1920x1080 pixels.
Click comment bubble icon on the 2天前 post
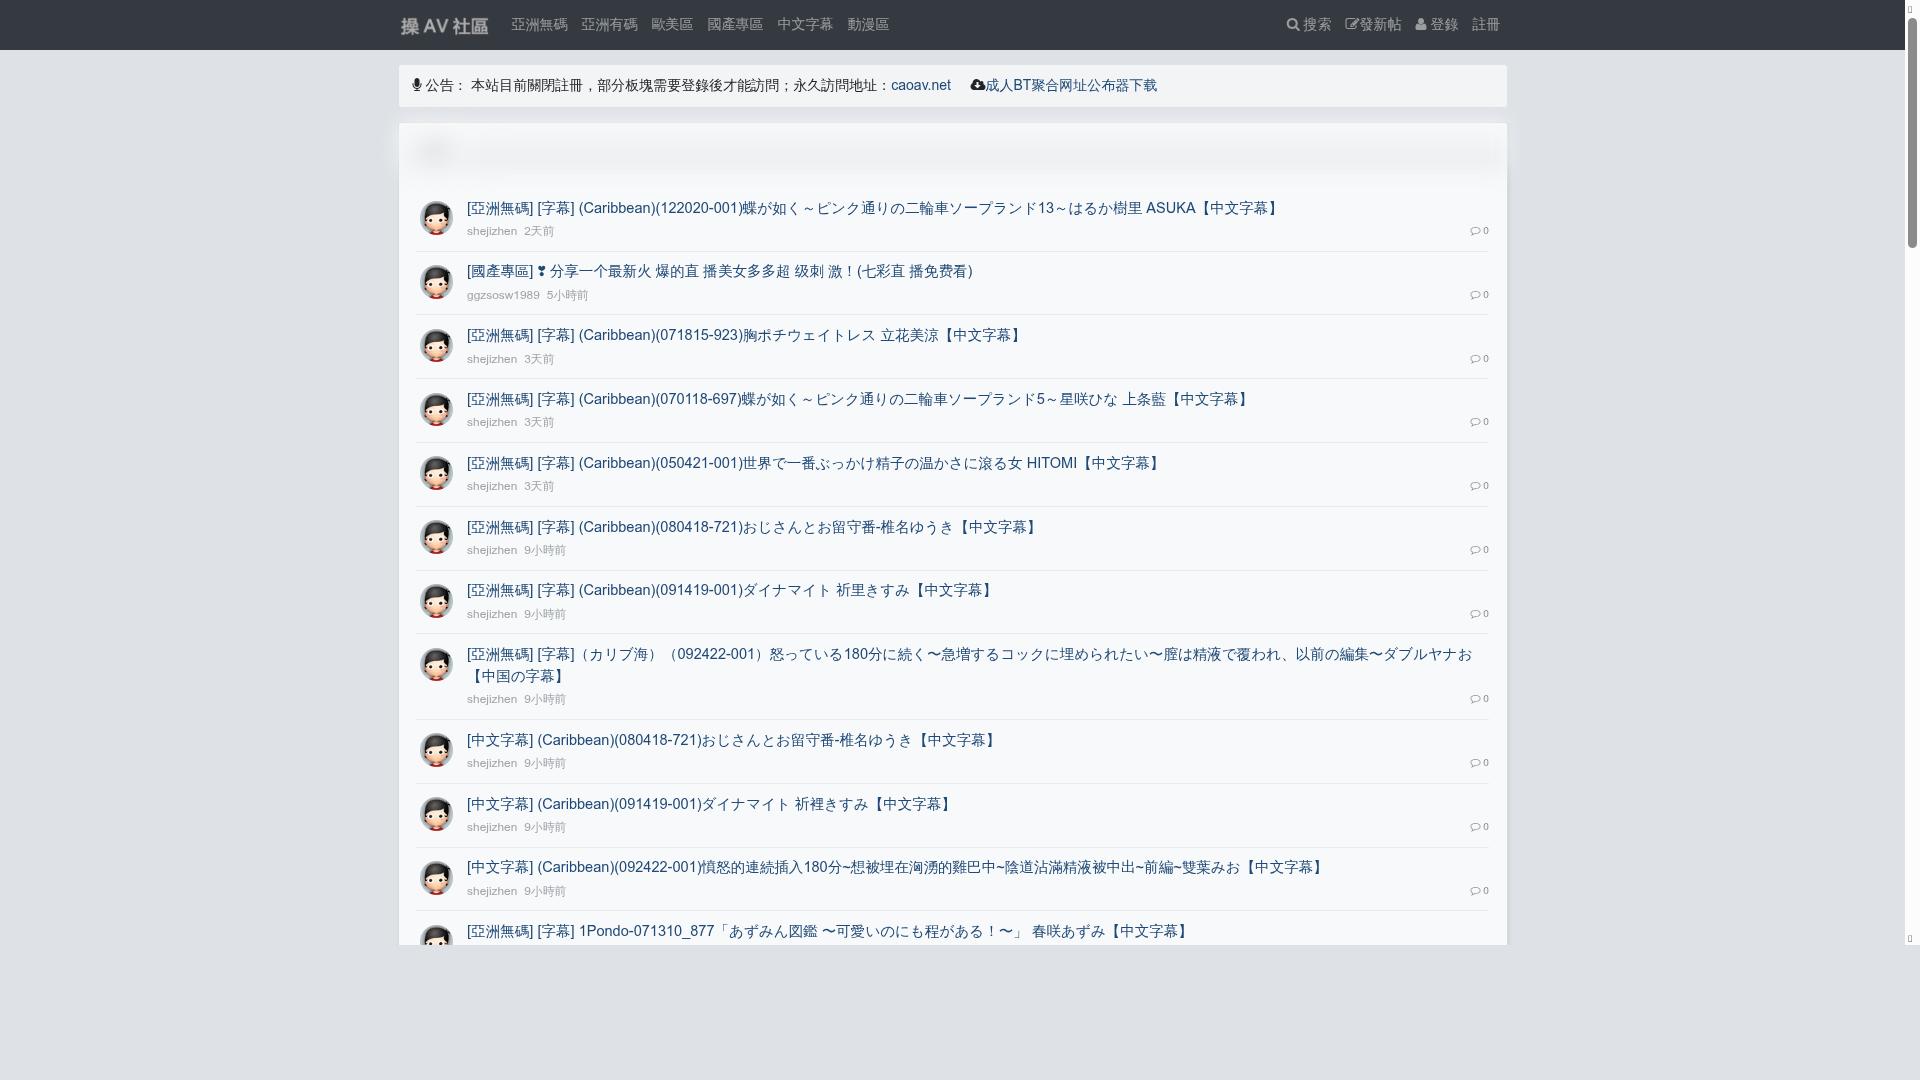click(1475, 231)
